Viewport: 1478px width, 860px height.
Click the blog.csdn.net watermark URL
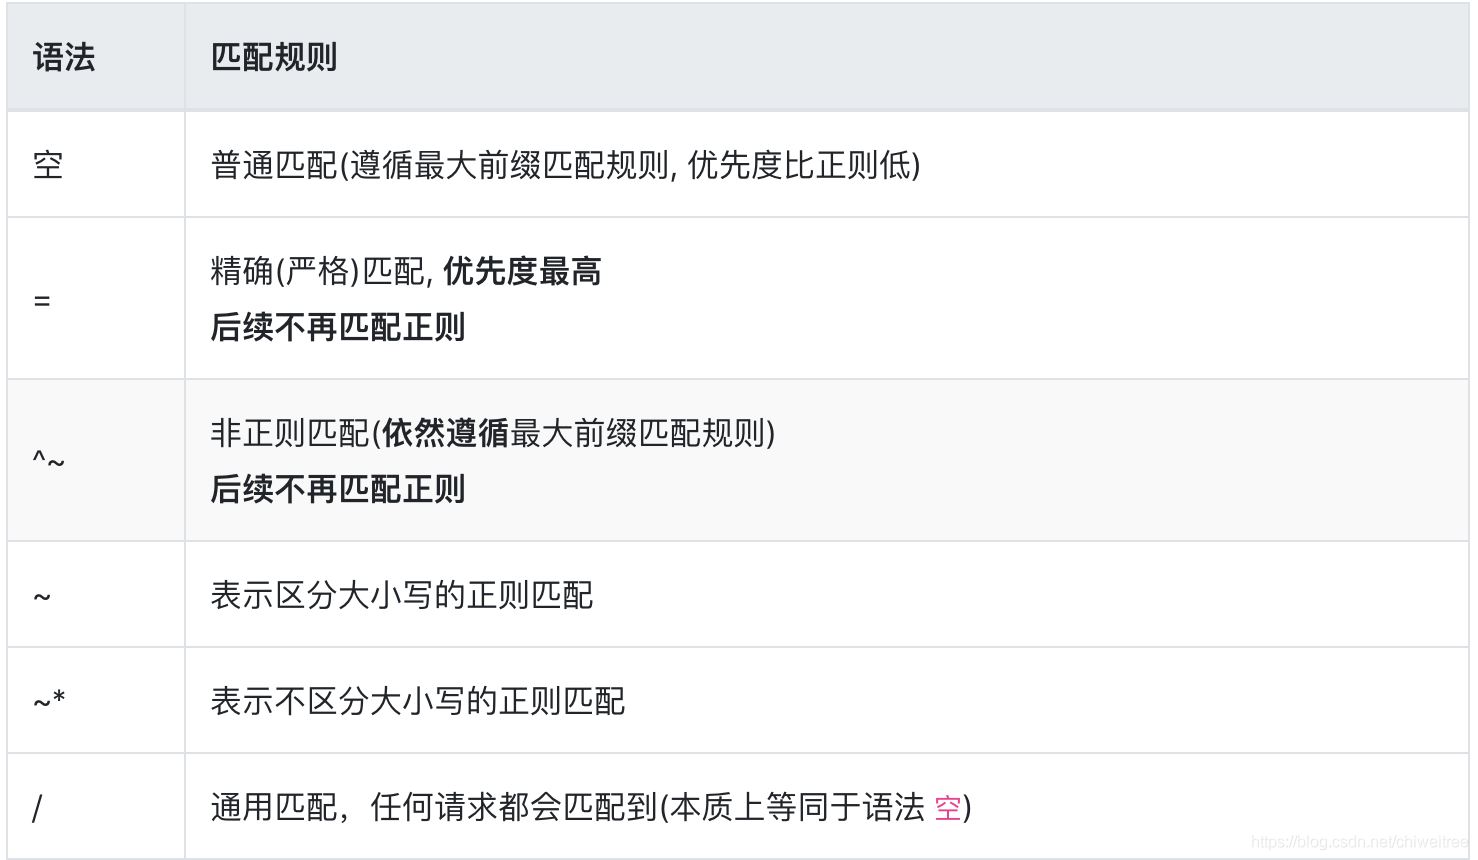[1358, 842]
